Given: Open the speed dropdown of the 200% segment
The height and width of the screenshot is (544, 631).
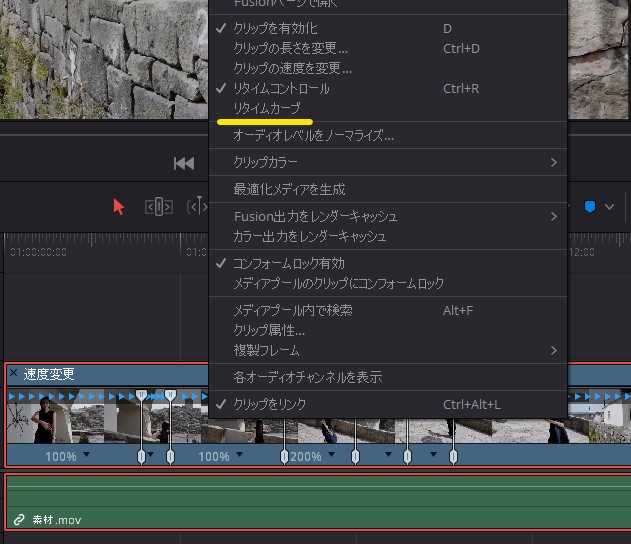Looking at the screenshot, I should 331,455.
